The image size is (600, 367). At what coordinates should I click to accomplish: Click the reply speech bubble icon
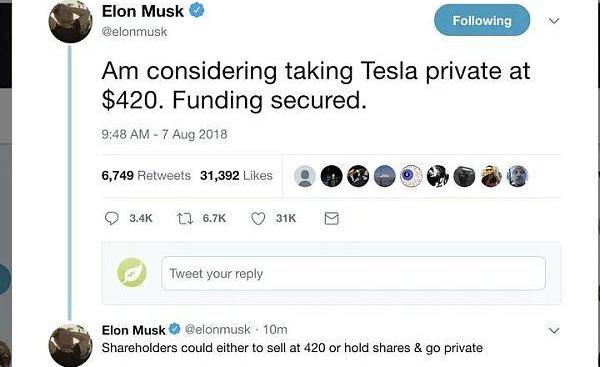pos(111,218)
